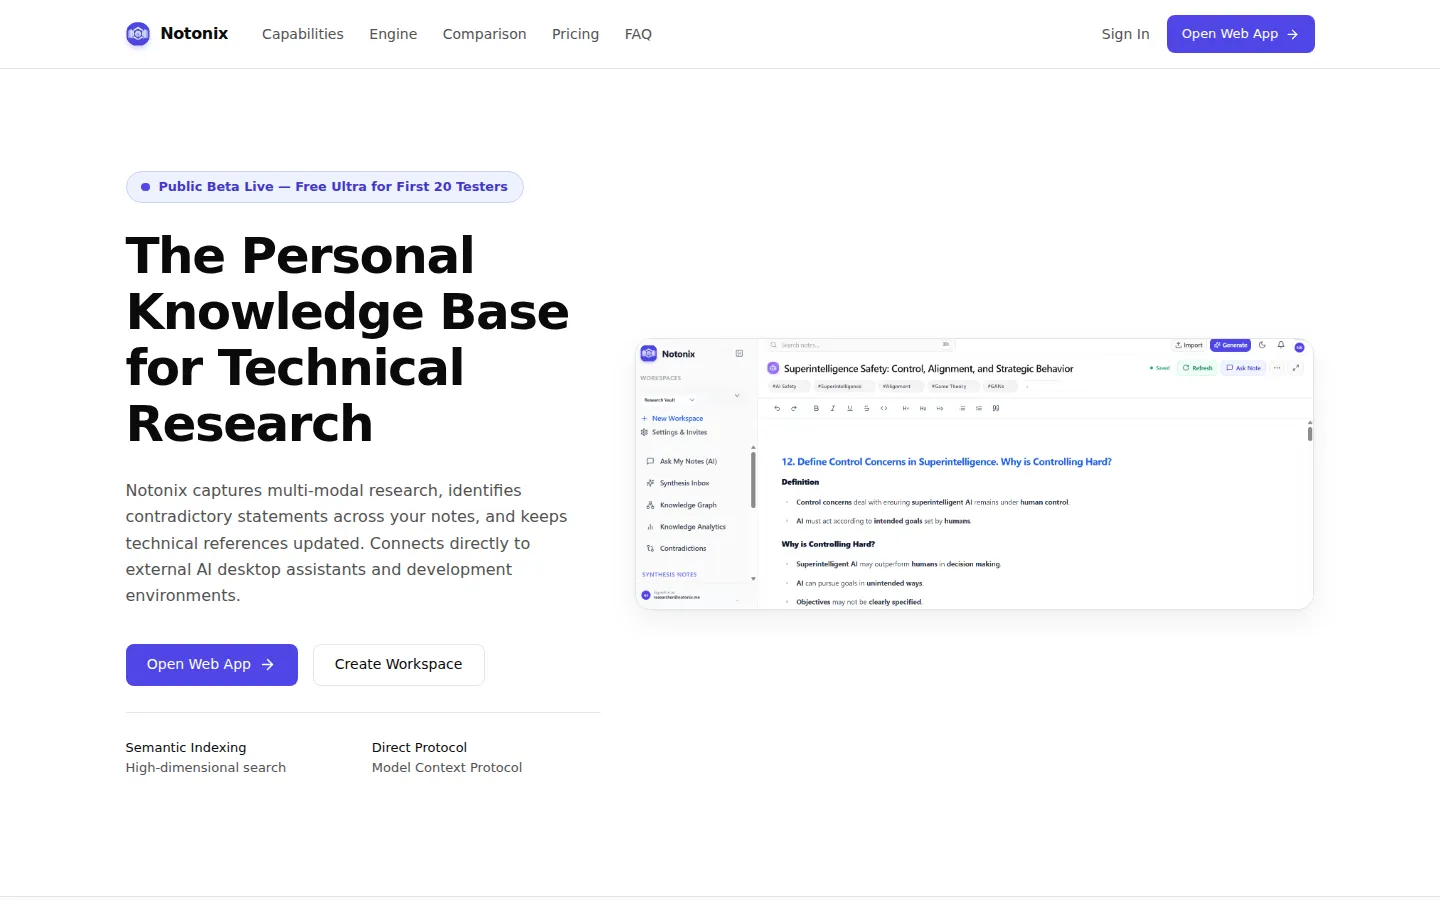Apply Heading 2 in the editor toolbar
The width and height of the screenshot is (1440, 900).
click(923, 408)
